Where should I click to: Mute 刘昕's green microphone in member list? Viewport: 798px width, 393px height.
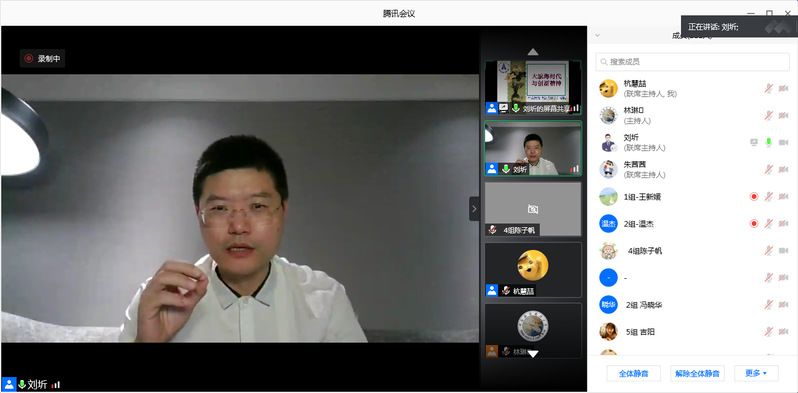768,143
